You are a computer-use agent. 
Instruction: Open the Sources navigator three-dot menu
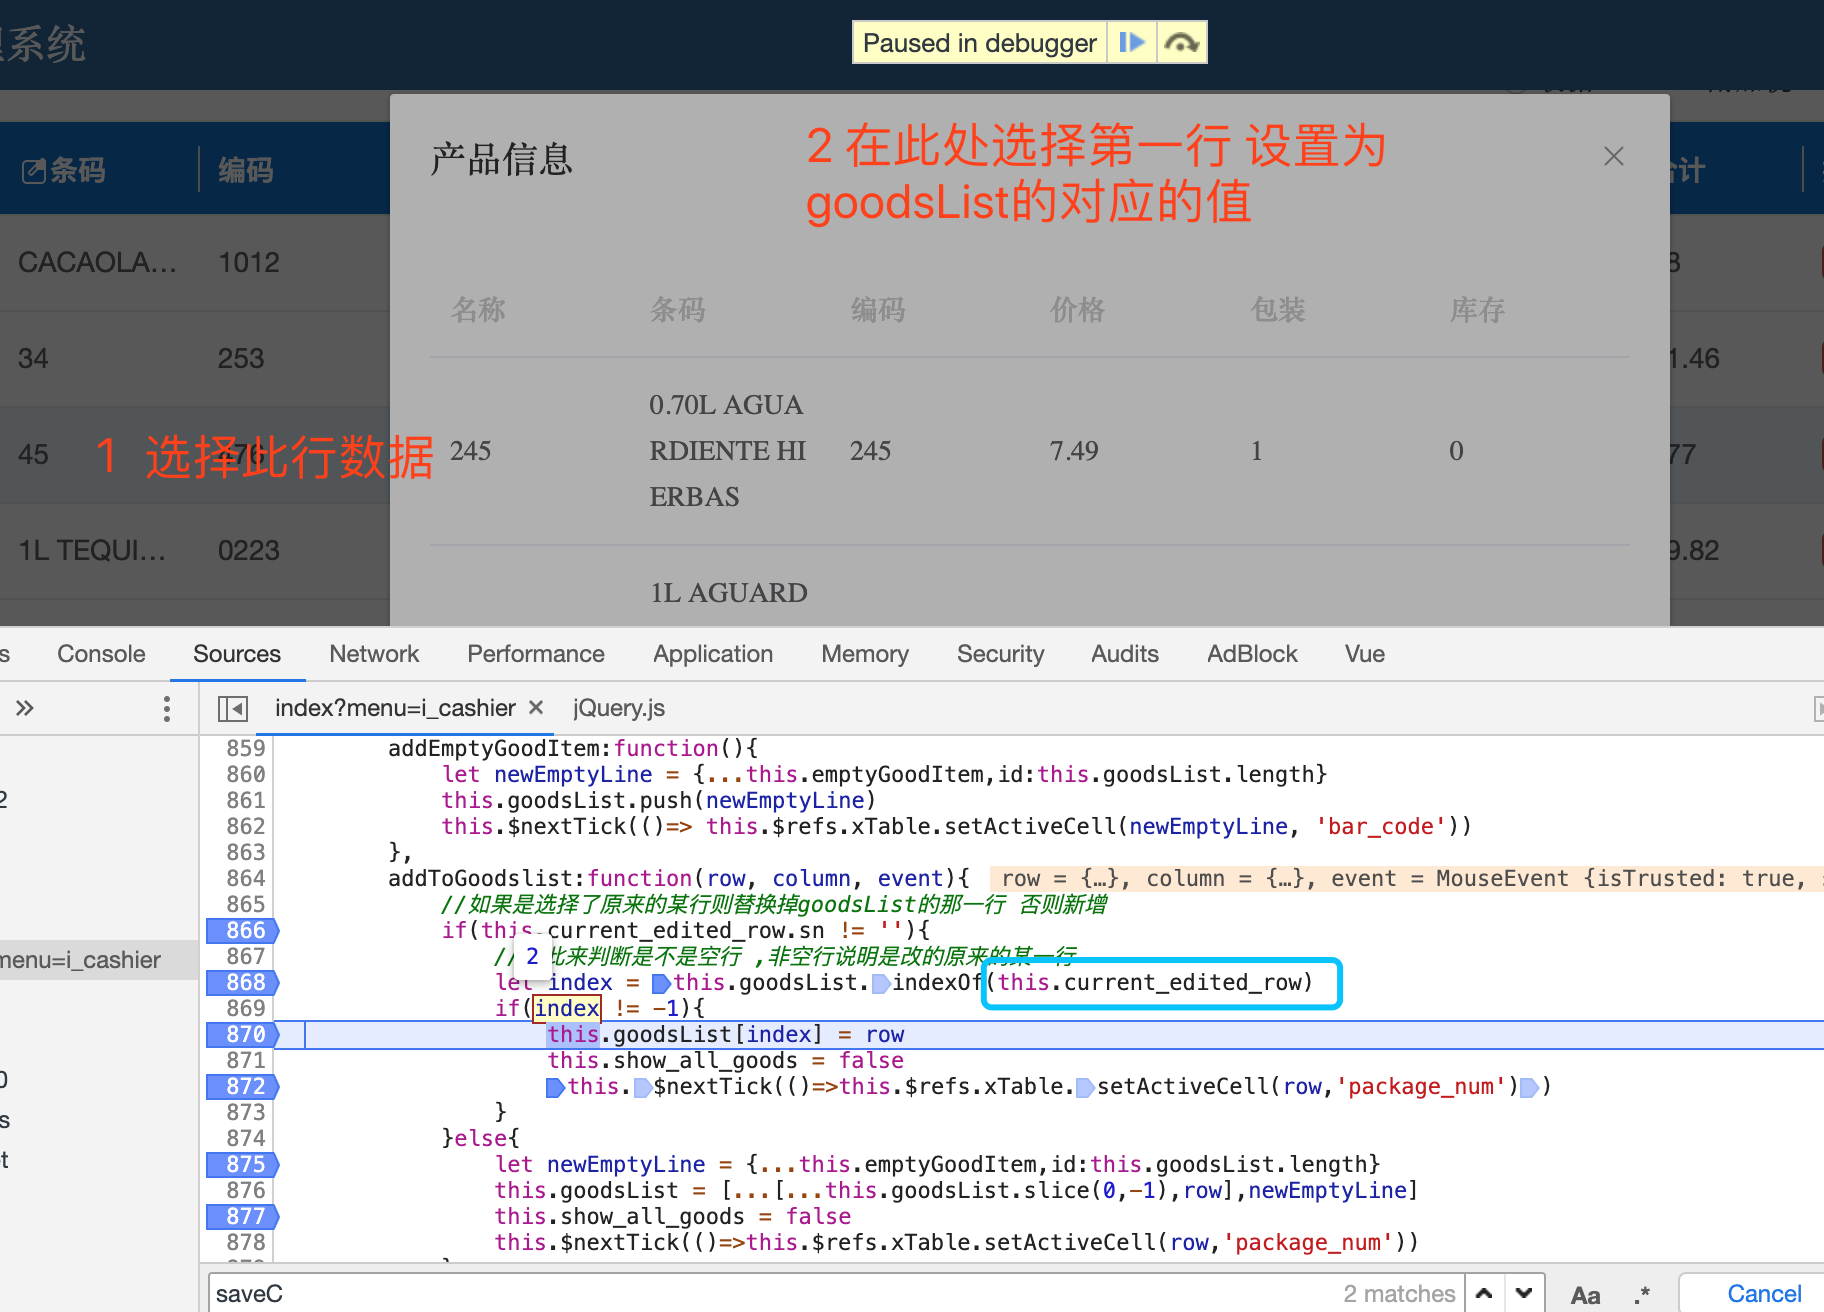point(167,708)
